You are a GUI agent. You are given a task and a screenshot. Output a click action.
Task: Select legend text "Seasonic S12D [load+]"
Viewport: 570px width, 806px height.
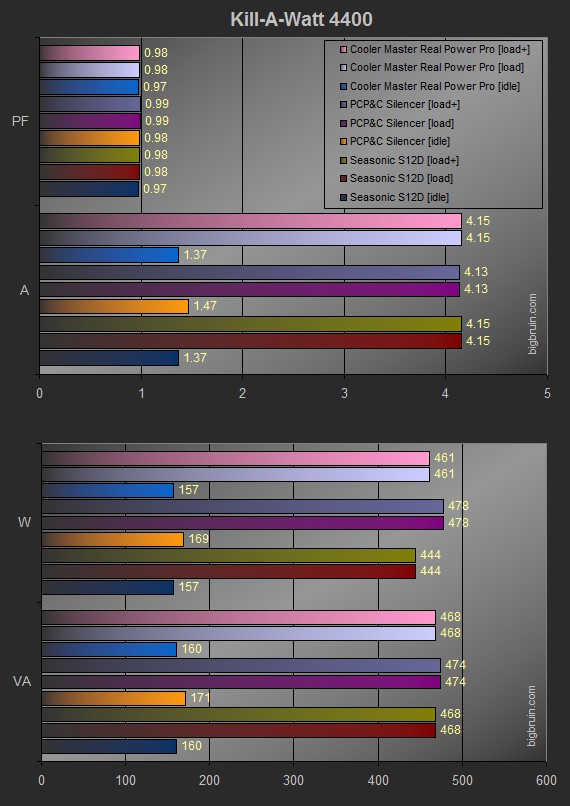pyautogui.click(x=404, y=160)
